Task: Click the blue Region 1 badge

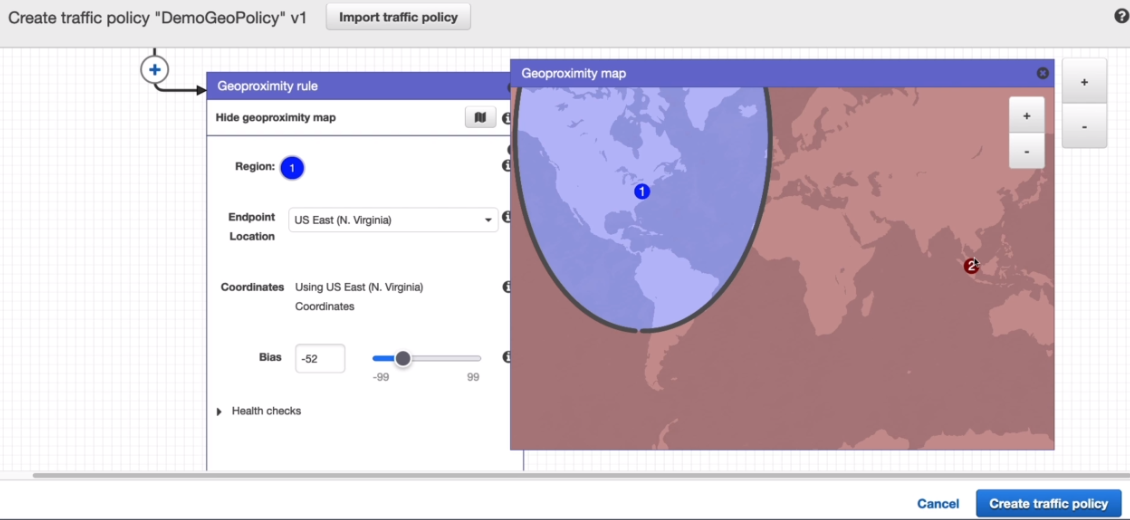Action: click(292, 168)
